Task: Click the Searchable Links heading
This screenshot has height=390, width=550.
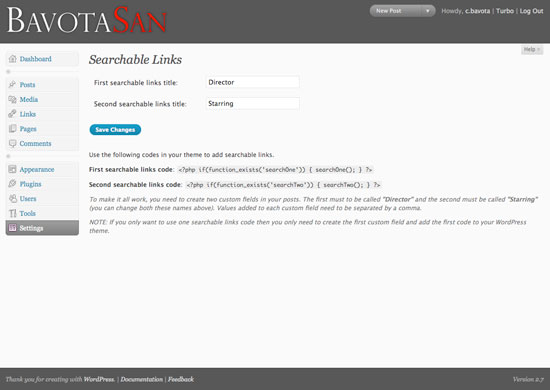Action: [x=135, y=60]
